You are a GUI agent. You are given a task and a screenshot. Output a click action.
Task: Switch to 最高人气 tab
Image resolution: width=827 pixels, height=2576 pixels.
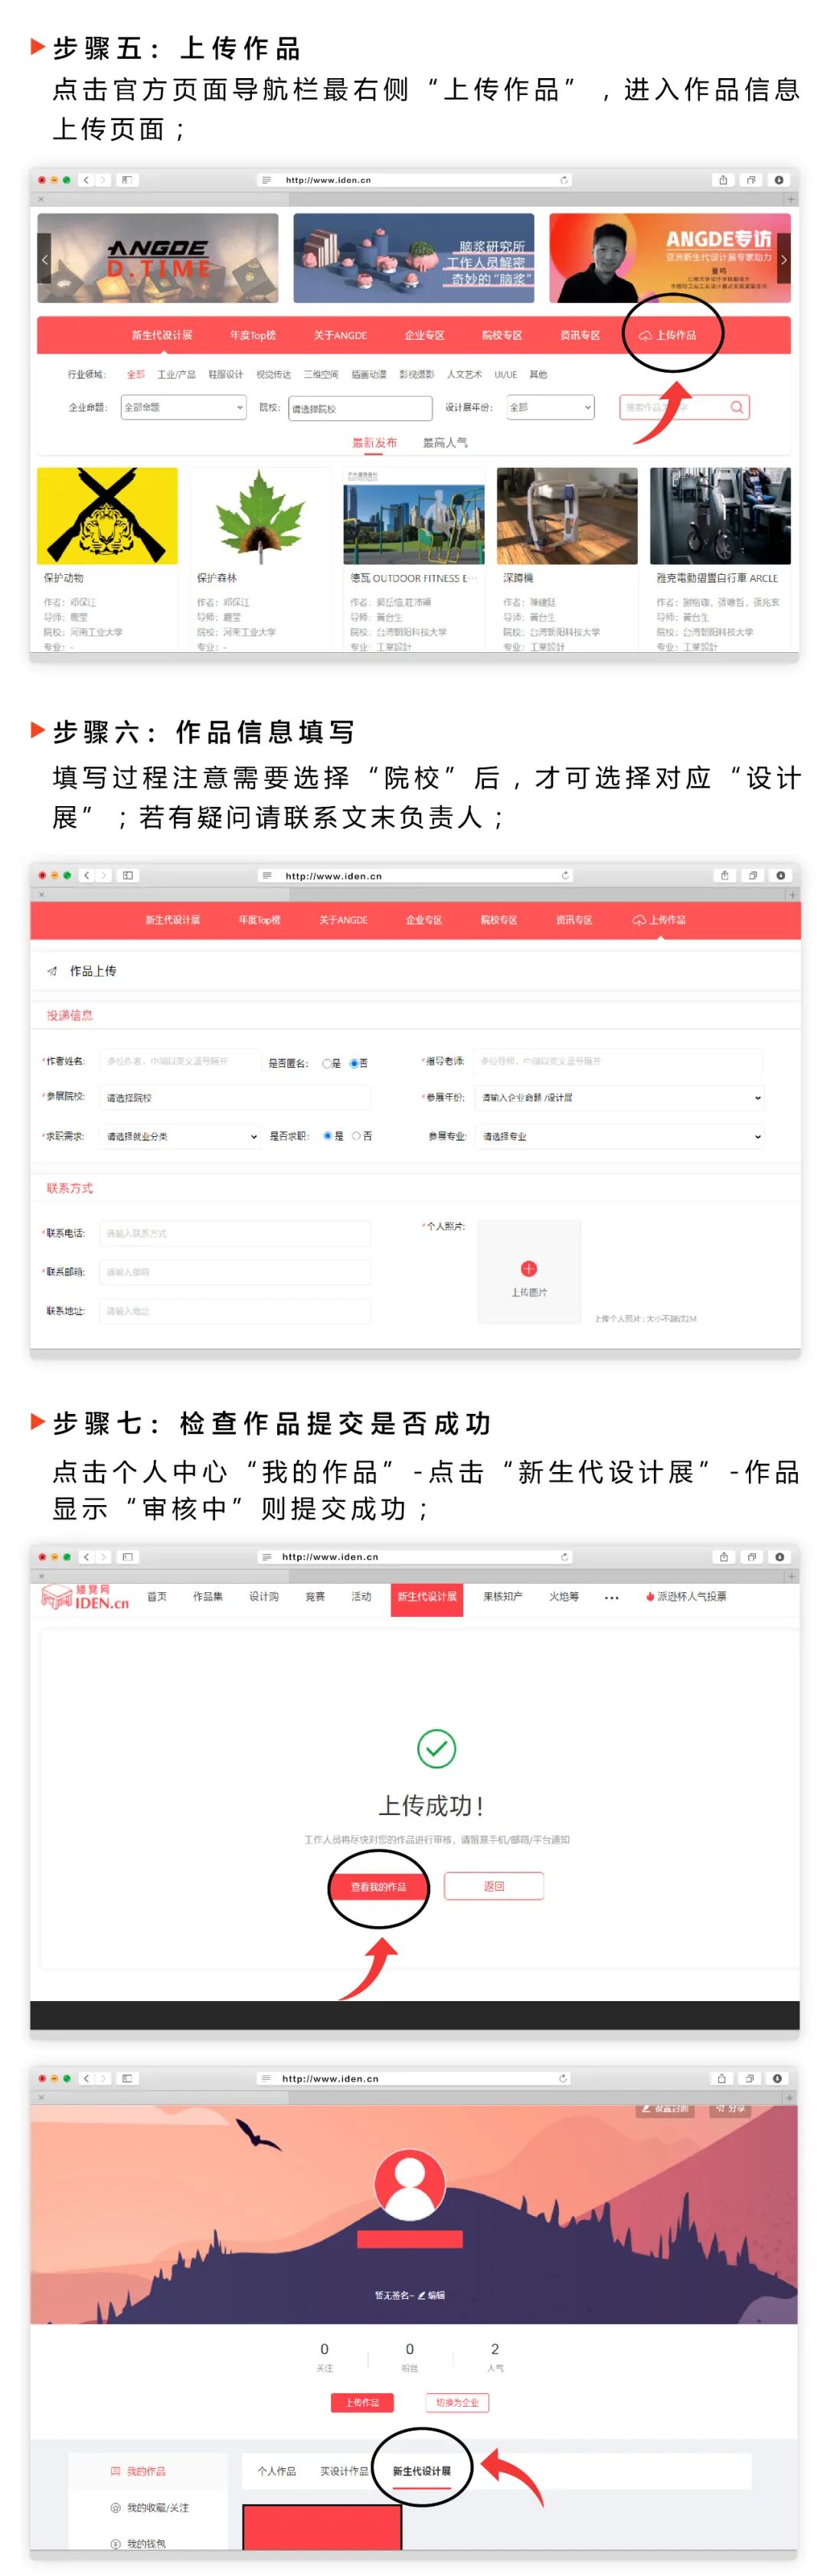click(445, 442)
